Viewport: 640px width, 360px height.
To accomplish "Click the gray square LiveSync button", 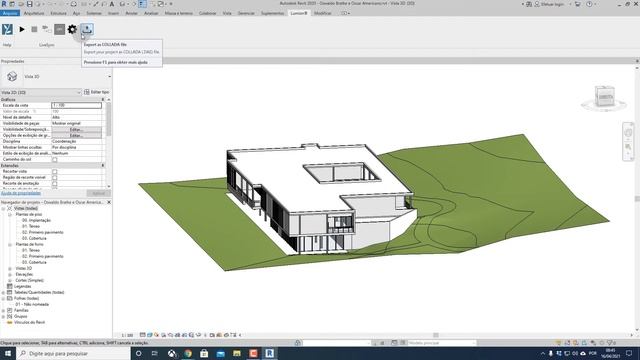I will (x=60, y=29).
